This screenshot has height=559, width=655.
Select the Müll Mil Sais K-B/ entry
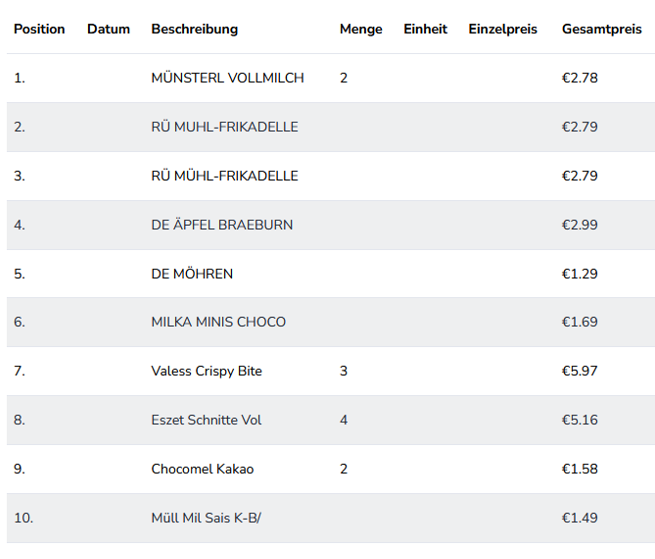(x=206, y=518)
